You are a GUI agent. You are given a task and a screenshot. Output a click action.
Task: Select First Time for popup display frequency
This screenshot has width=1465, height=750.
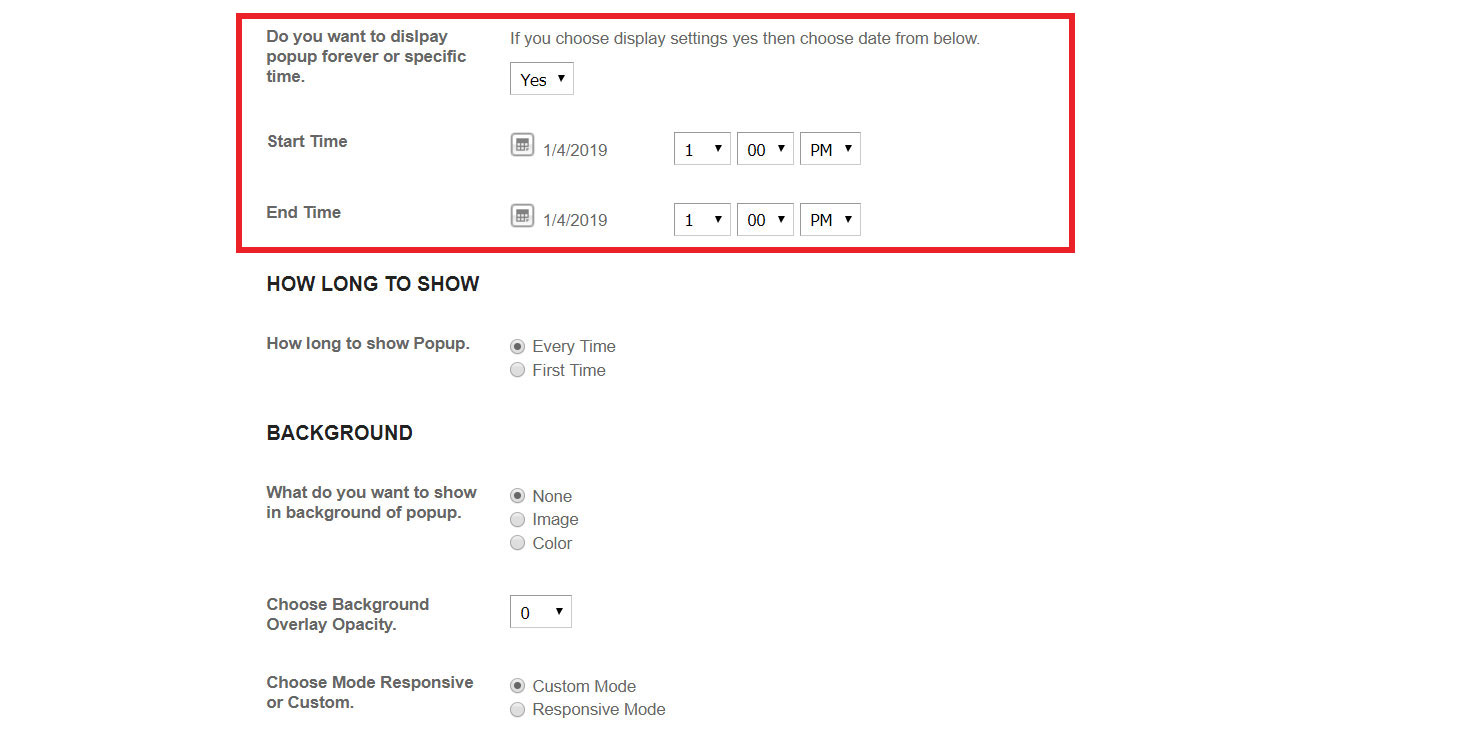[517, 369]
